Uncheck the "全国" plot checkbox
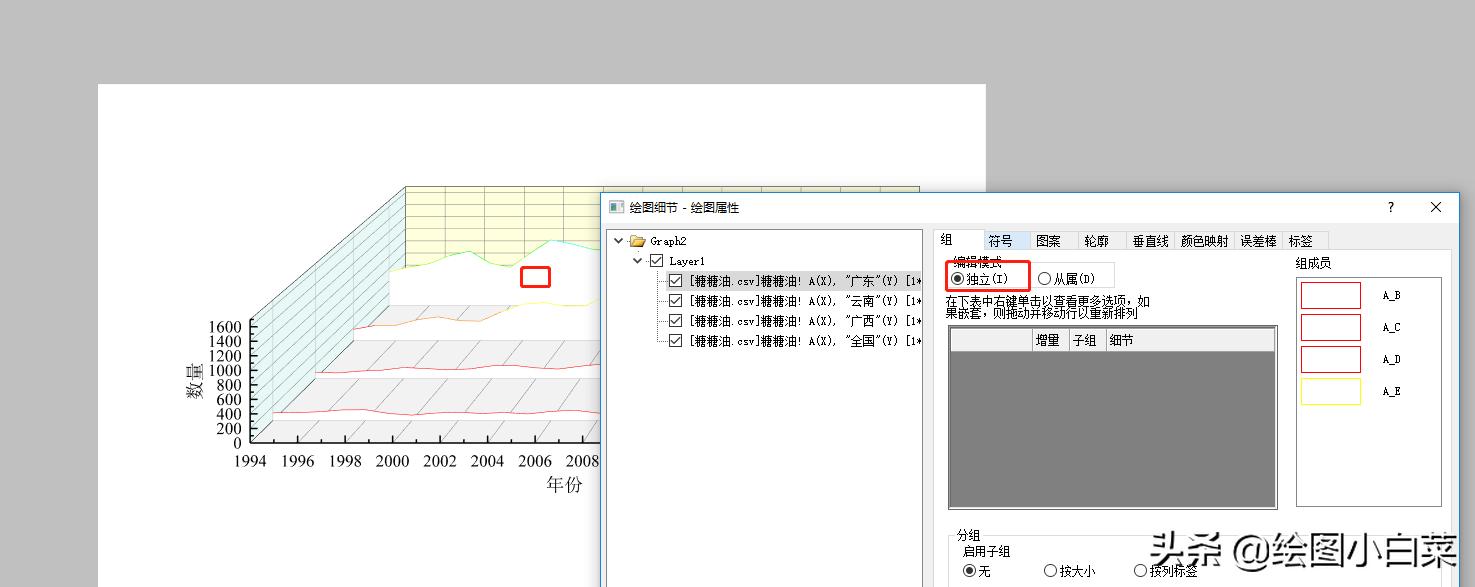1475x587 pixels. click(x=676, y=341)
